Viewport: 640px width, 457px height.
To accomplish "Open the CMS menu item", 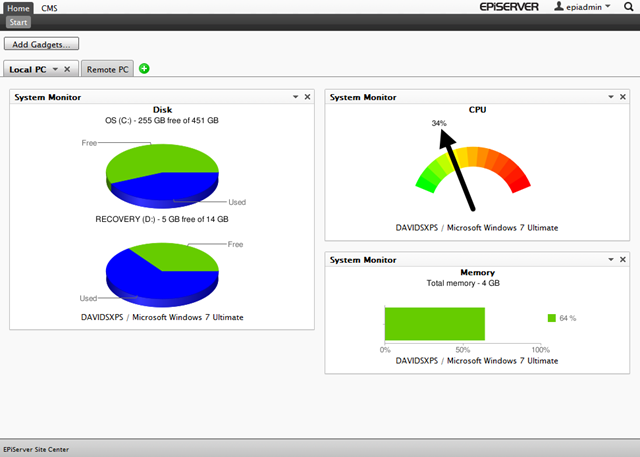I will [x=49, y=7].
